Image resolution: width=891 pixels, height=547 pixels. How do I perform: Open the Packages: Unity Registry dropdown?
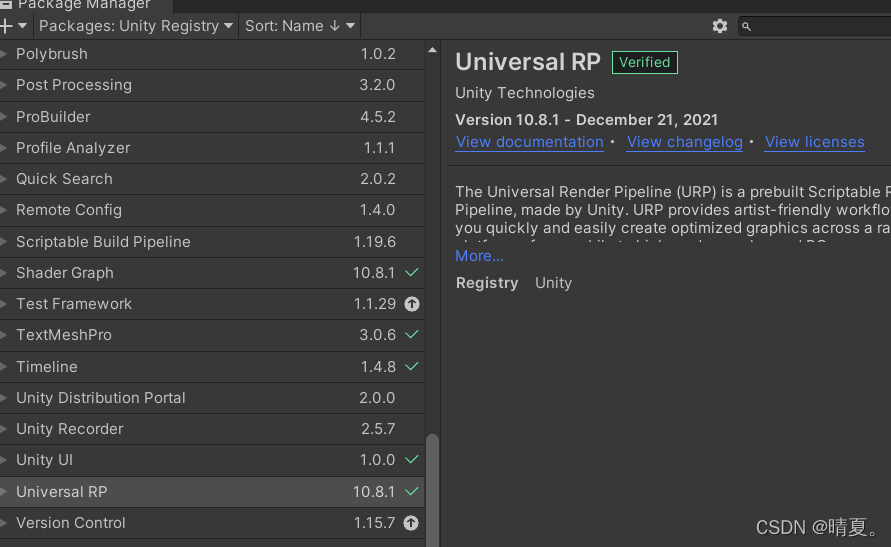click(136, 26)
